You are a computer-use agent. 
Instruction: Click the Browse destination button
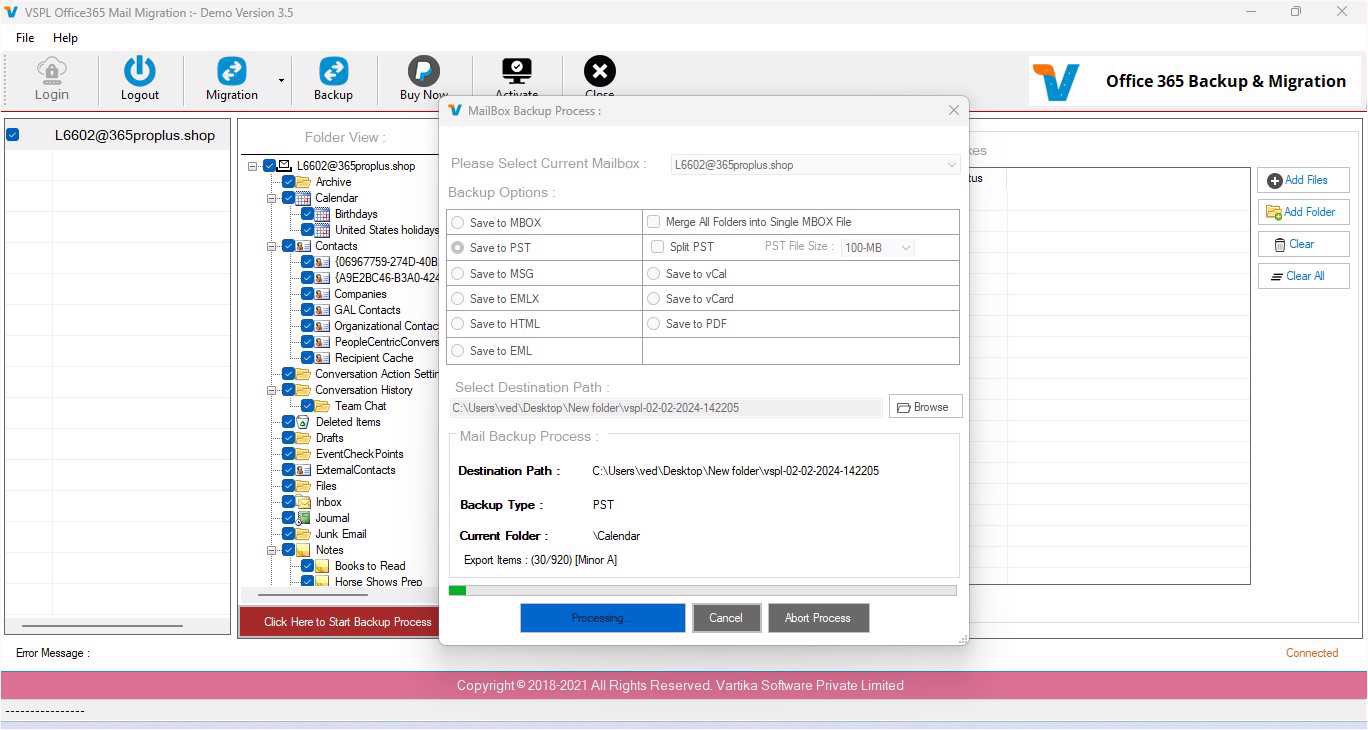(926, 407)
